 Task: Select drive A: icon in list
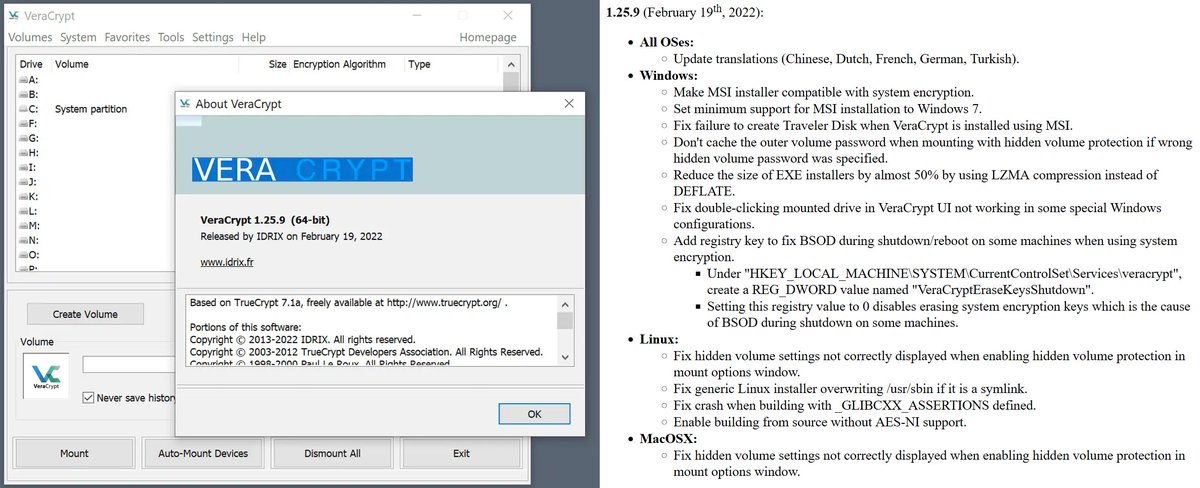pos(23,80)
